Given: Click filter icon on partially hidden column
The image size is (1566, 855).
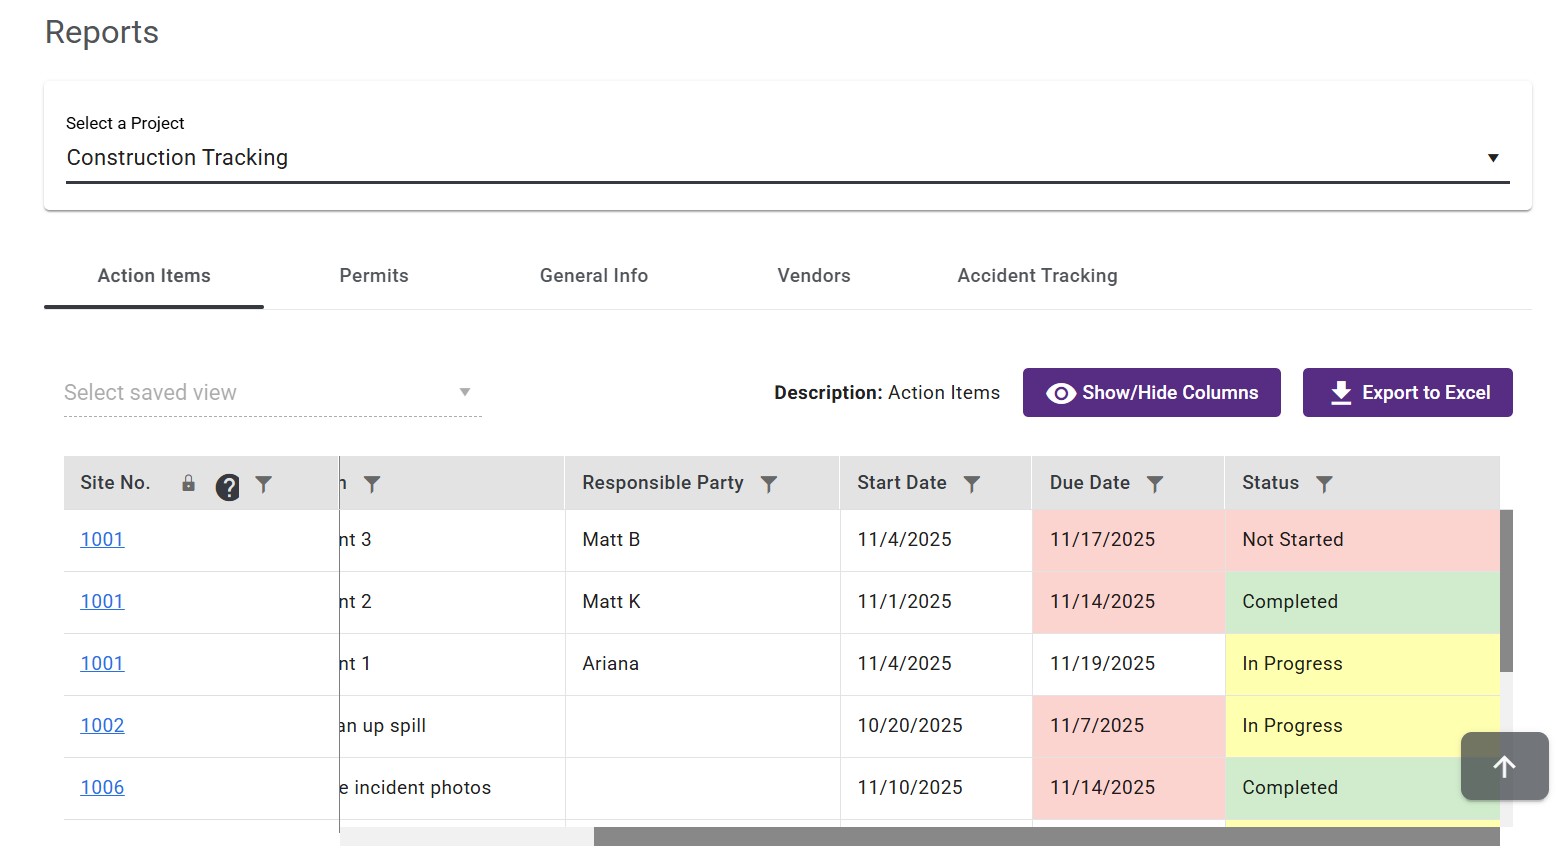Looking at the screenshot, I should click(372, 484).
